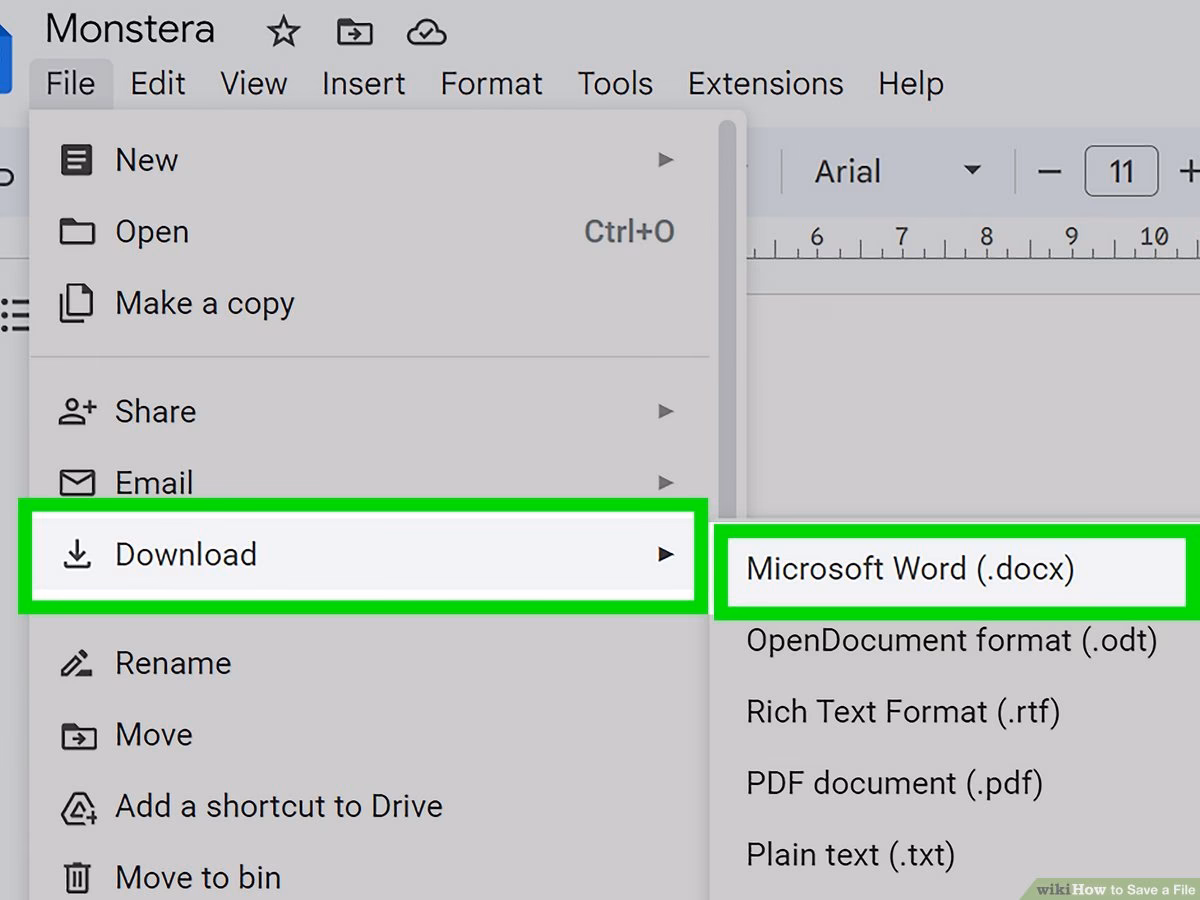Expand the Share submenu arrow

point(666,411)
